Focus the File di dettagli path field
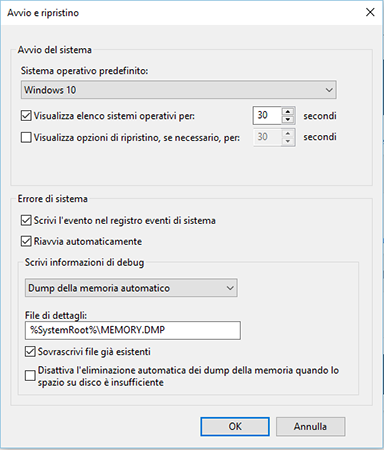This screenshot has height=450, width=384. (x=133, y=330)
